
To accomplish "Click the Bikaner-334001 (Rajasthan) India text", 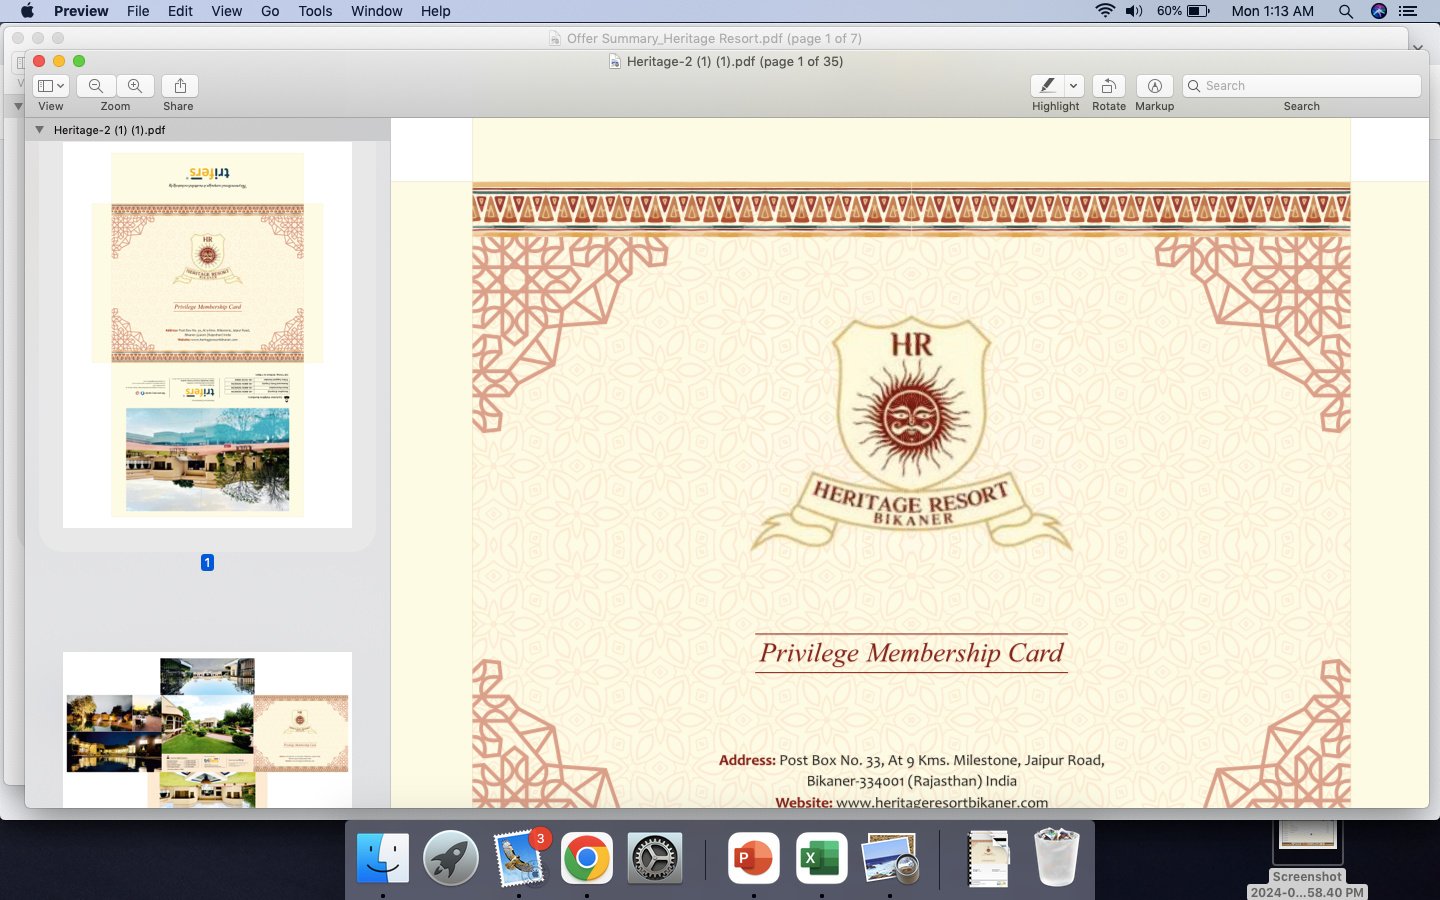I will [911, 781].
